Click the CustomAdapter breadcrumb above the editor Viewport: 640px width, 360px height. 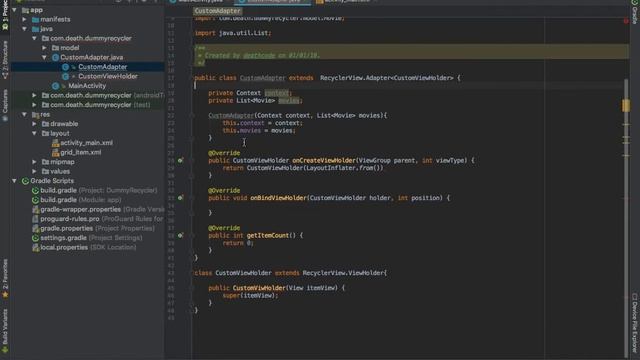click(217, 11)
